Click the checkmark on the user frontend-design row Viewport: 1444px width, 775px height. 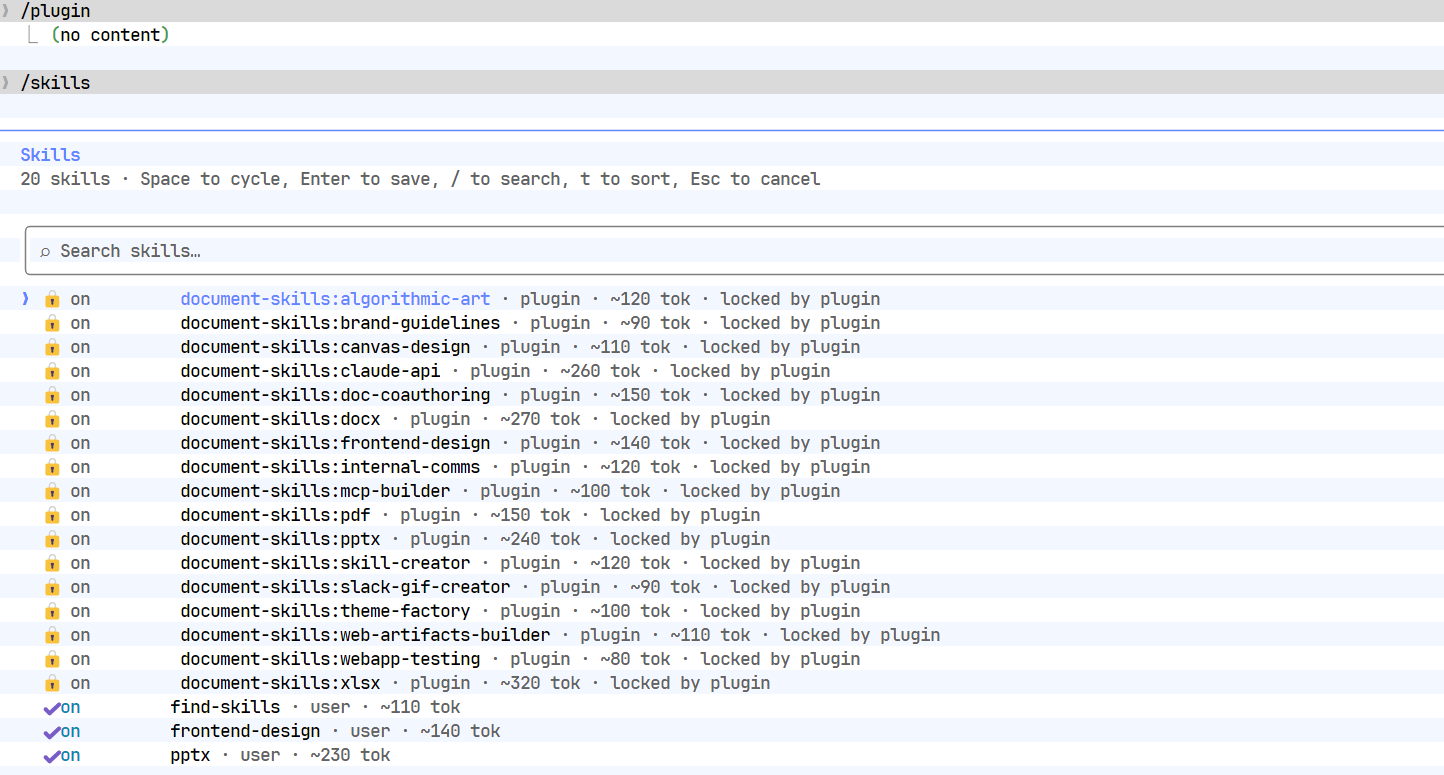point(52,732)
